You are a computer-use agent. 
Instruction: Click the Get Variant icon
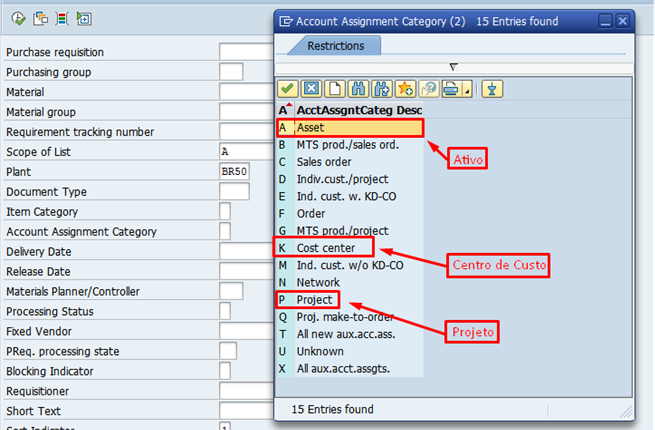click(38, 18)
